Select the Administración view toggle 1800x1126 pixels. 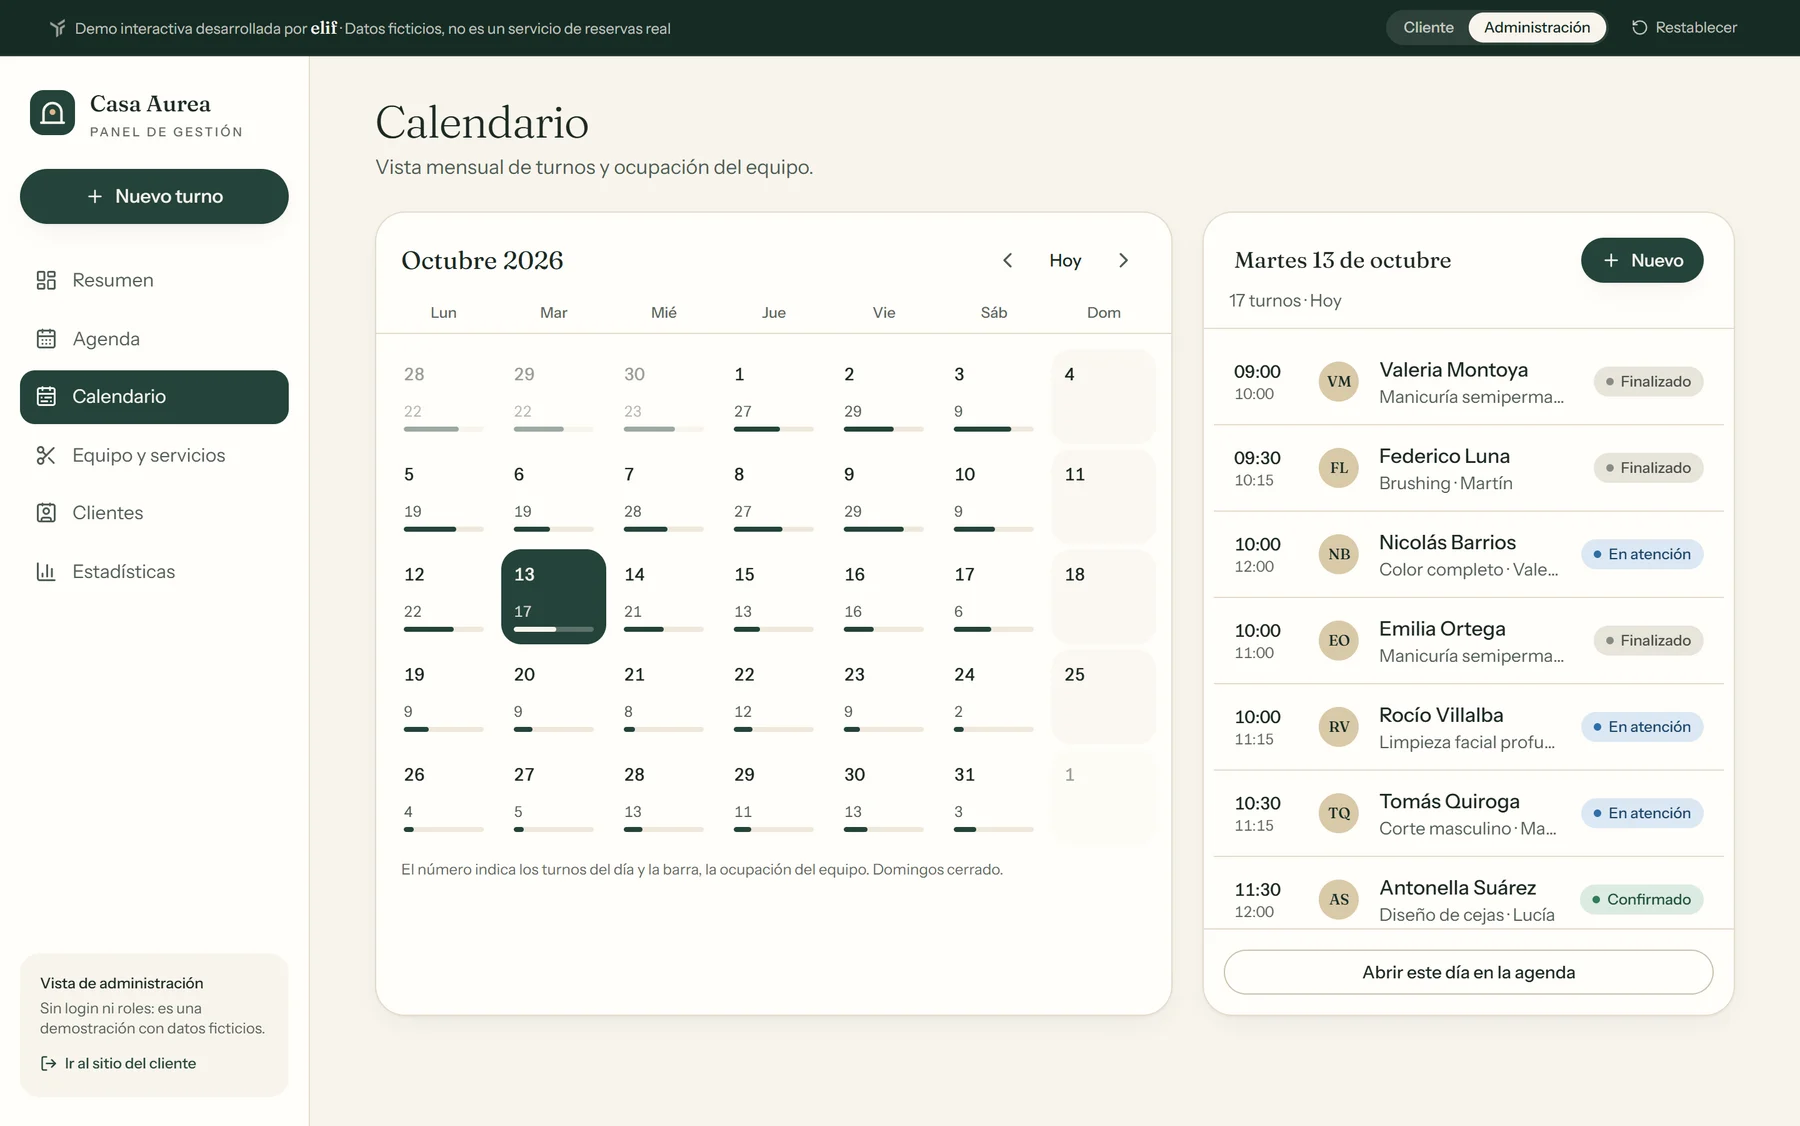point(1537,27)
